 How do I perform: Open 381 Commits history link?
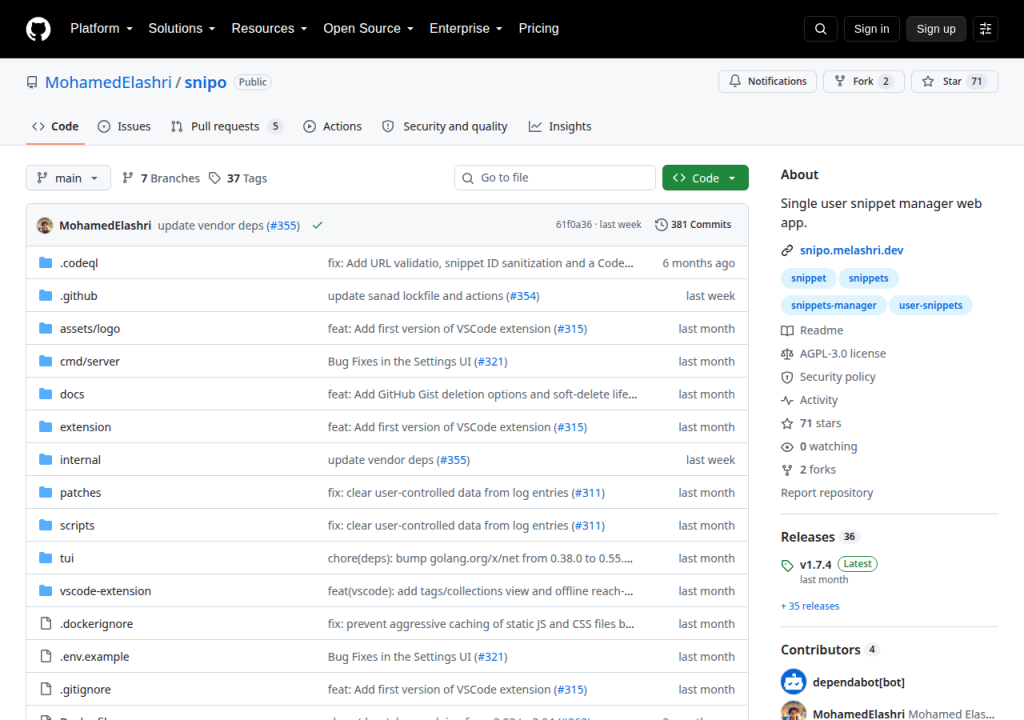[x=693, y=225]
